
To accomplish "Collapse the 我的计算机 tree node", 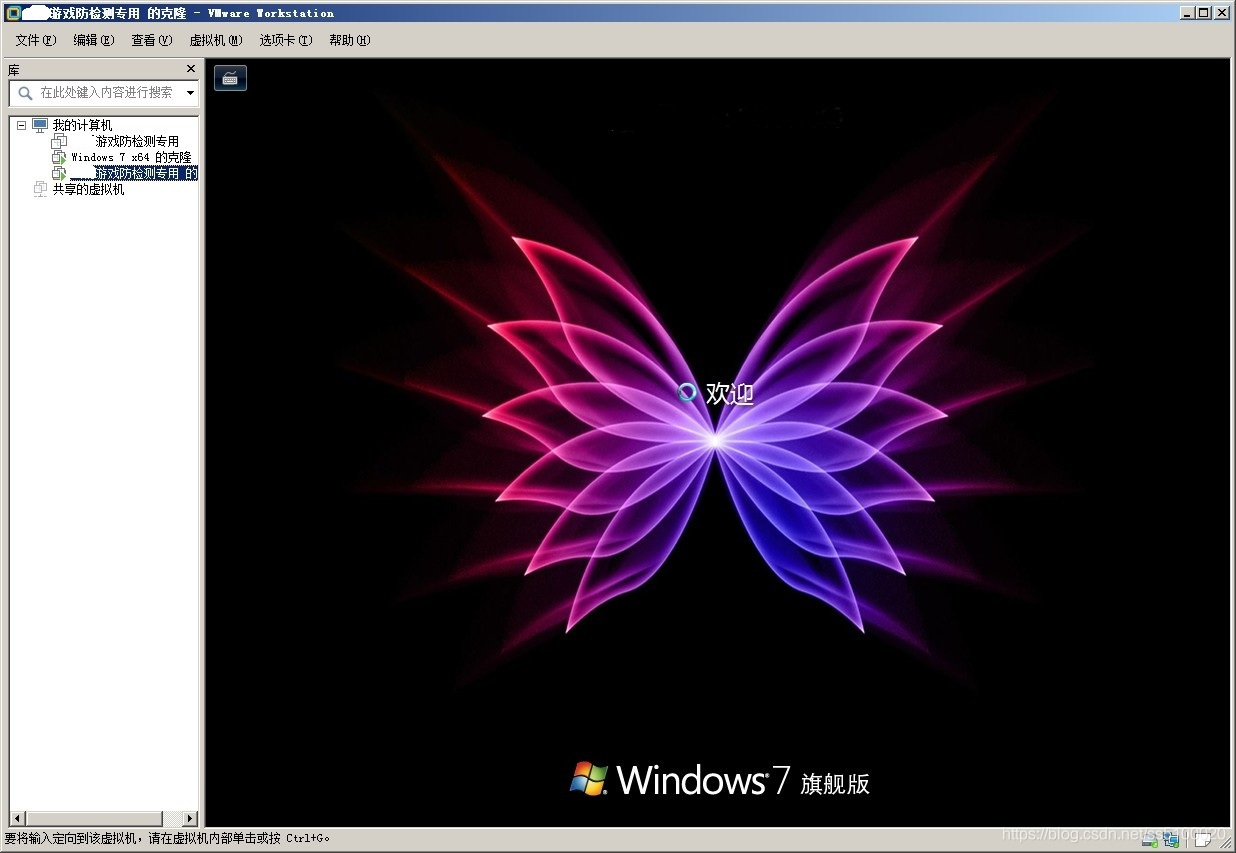I will (x=21, y=125).
